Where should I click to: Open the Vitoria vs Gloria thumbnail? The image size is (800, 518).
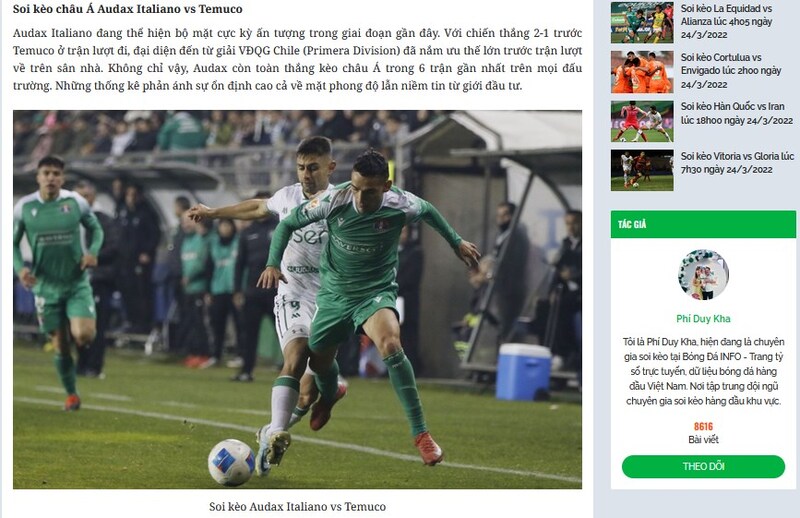click(x=642, y=170)
